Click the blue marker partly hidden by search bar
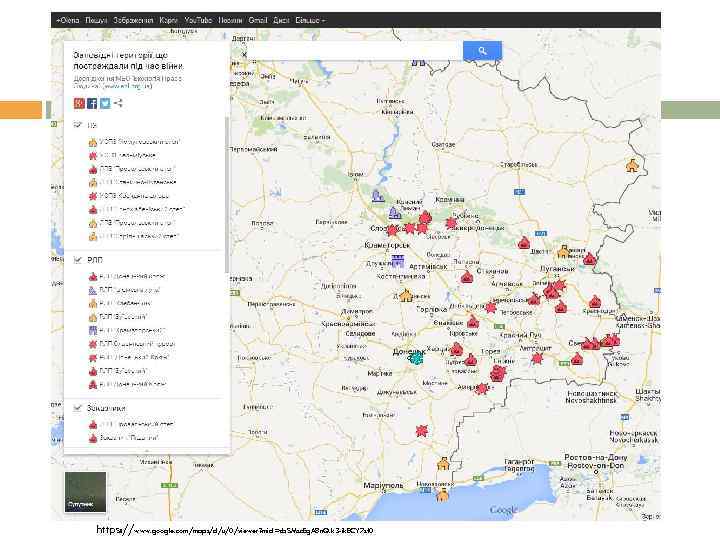This screenshot has width=720, height=540. click(418, 62)
